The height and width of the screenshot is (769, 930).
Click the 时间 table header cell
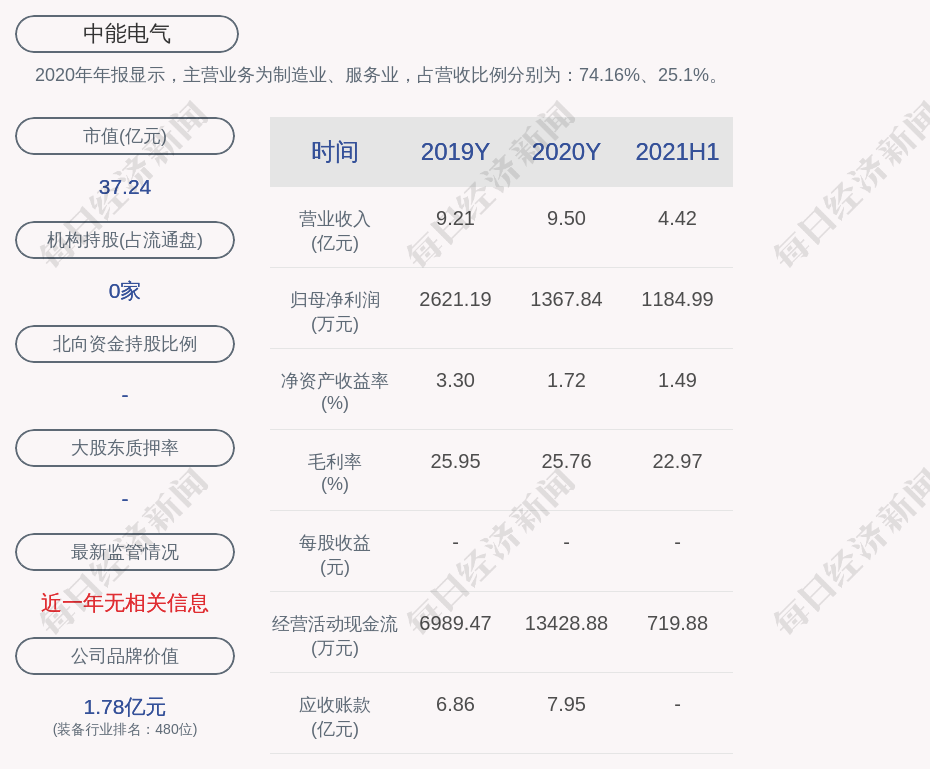[335, 152]
